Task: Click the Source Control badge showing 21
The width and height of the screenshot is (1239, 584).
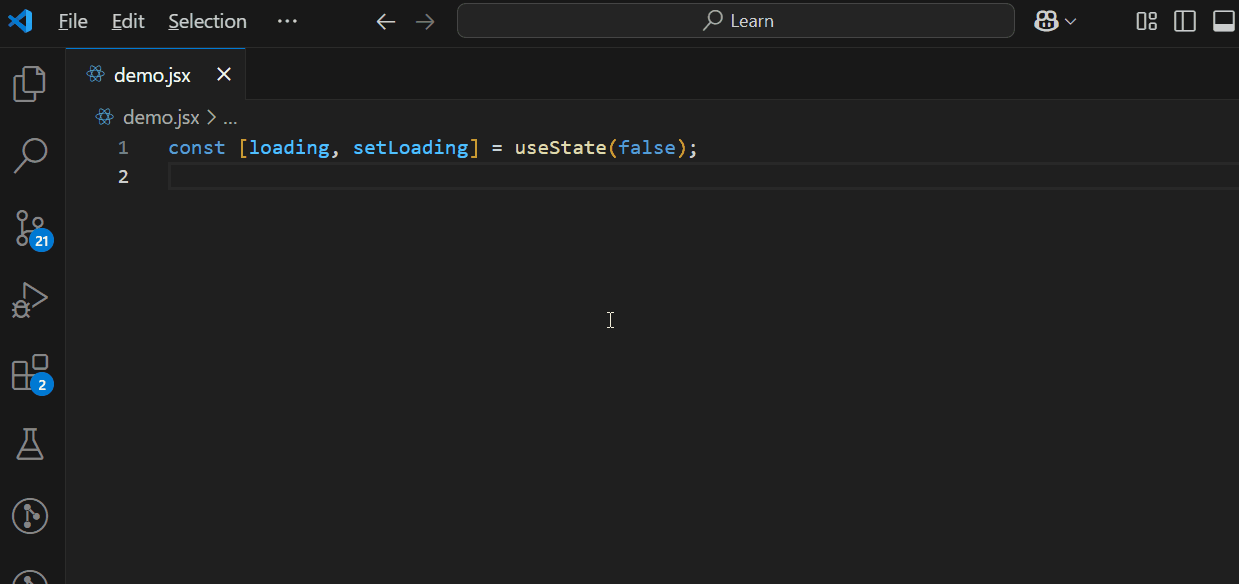Action: [41, 240]
